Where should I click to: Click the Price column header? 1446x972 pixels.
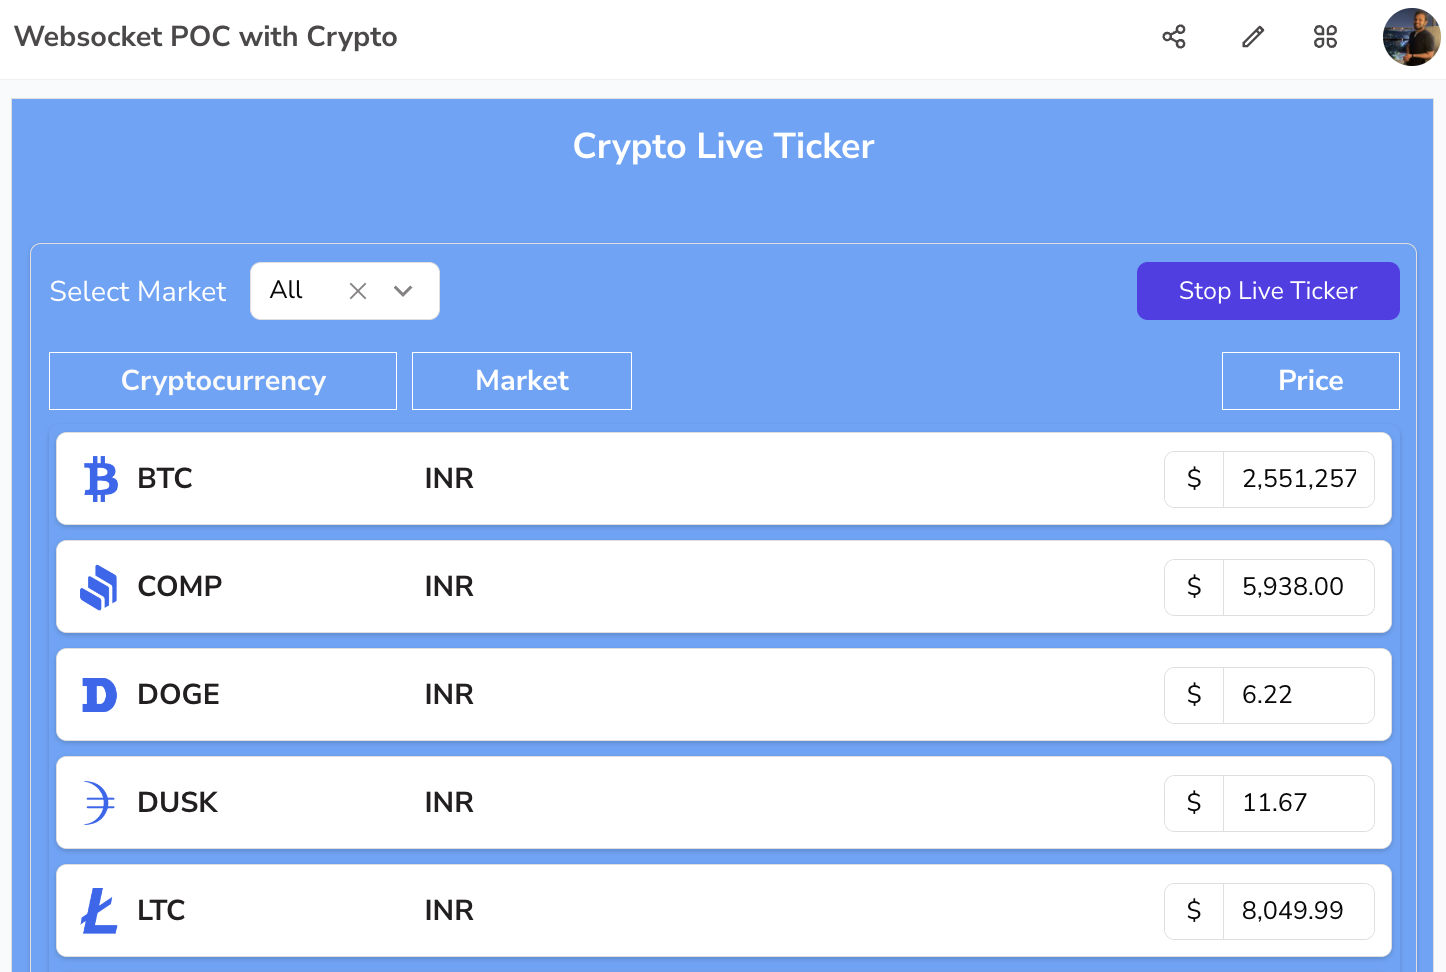1310,381
